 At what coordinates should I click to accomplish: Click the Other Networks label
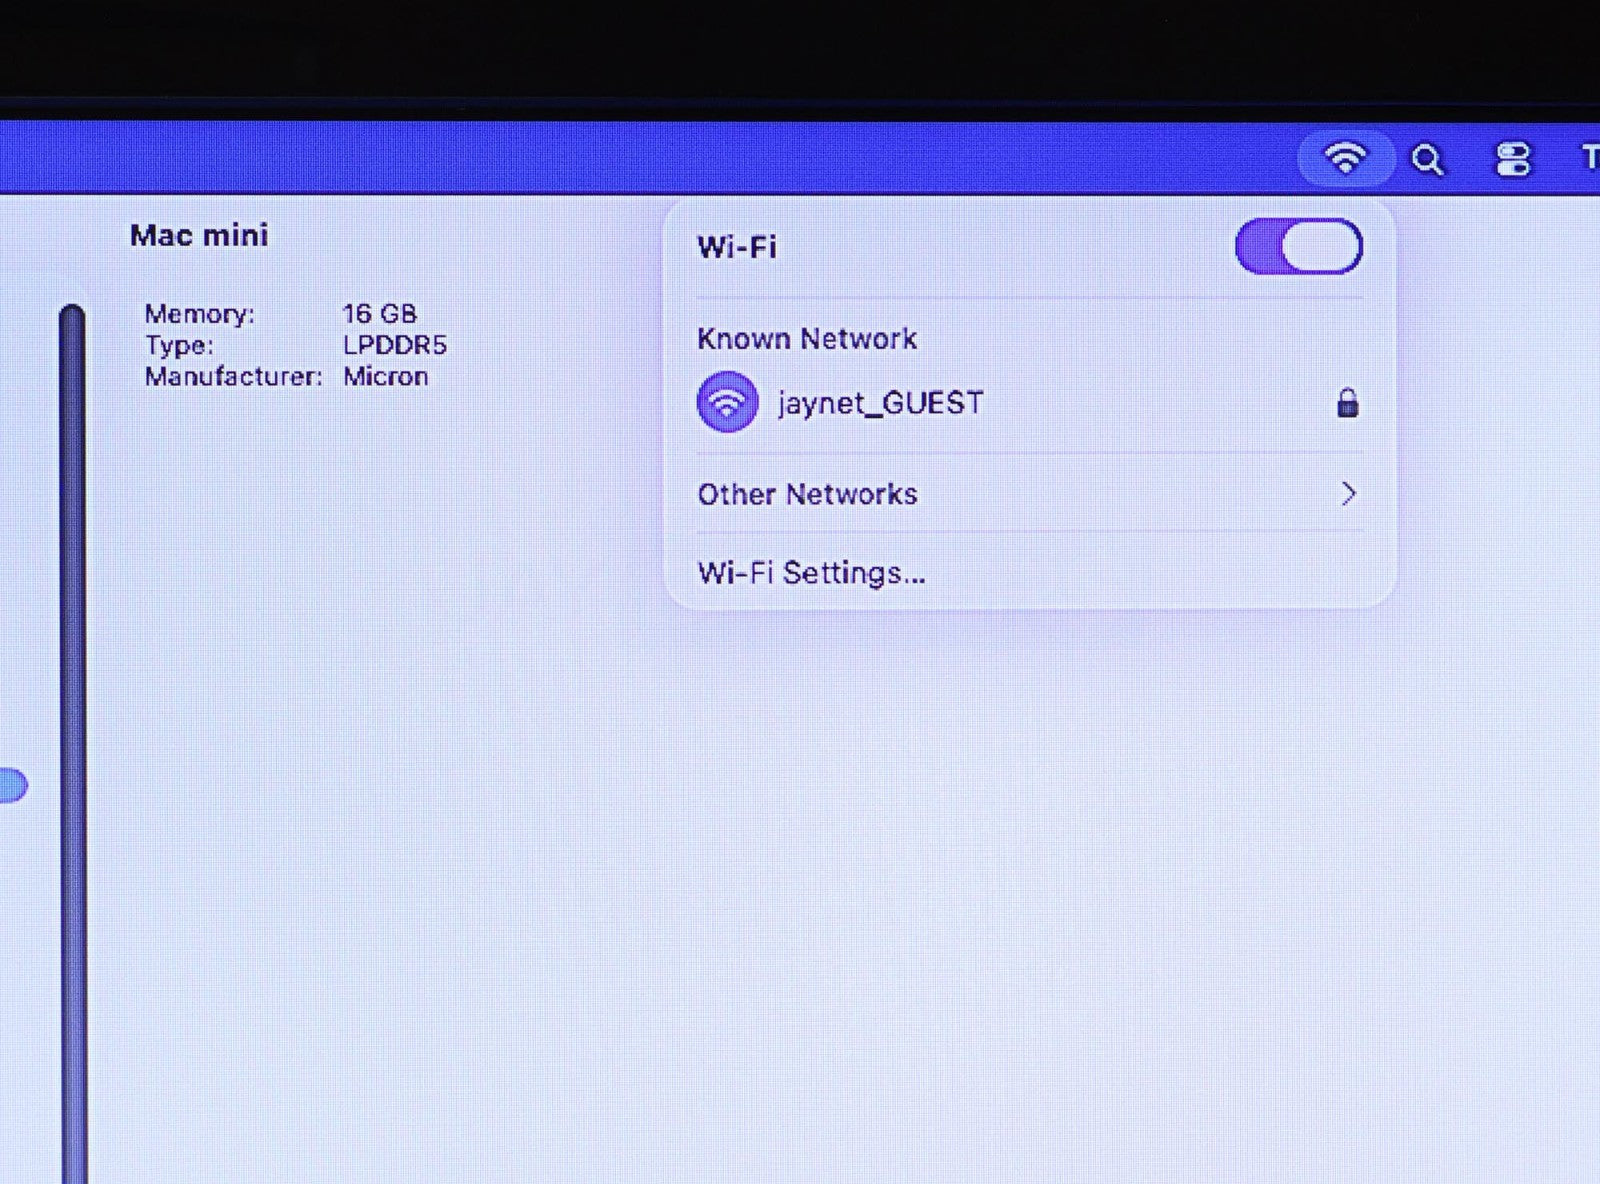point(807,494)
